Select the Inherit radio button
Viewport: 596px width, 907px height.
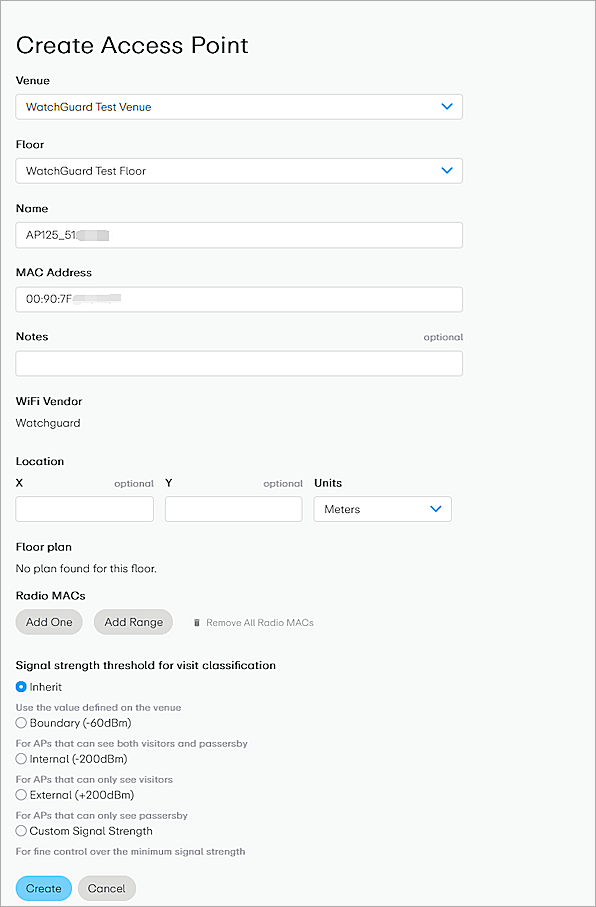click(x=20, y=687)
